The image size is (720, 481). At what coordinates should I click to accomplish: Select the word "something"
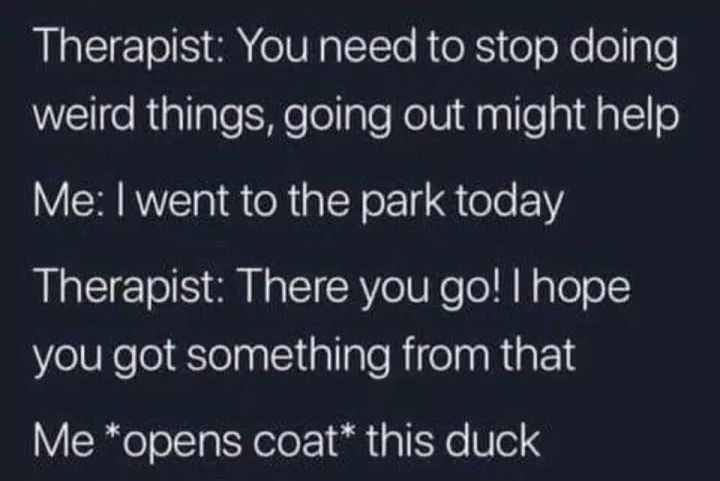pos(288,356)
